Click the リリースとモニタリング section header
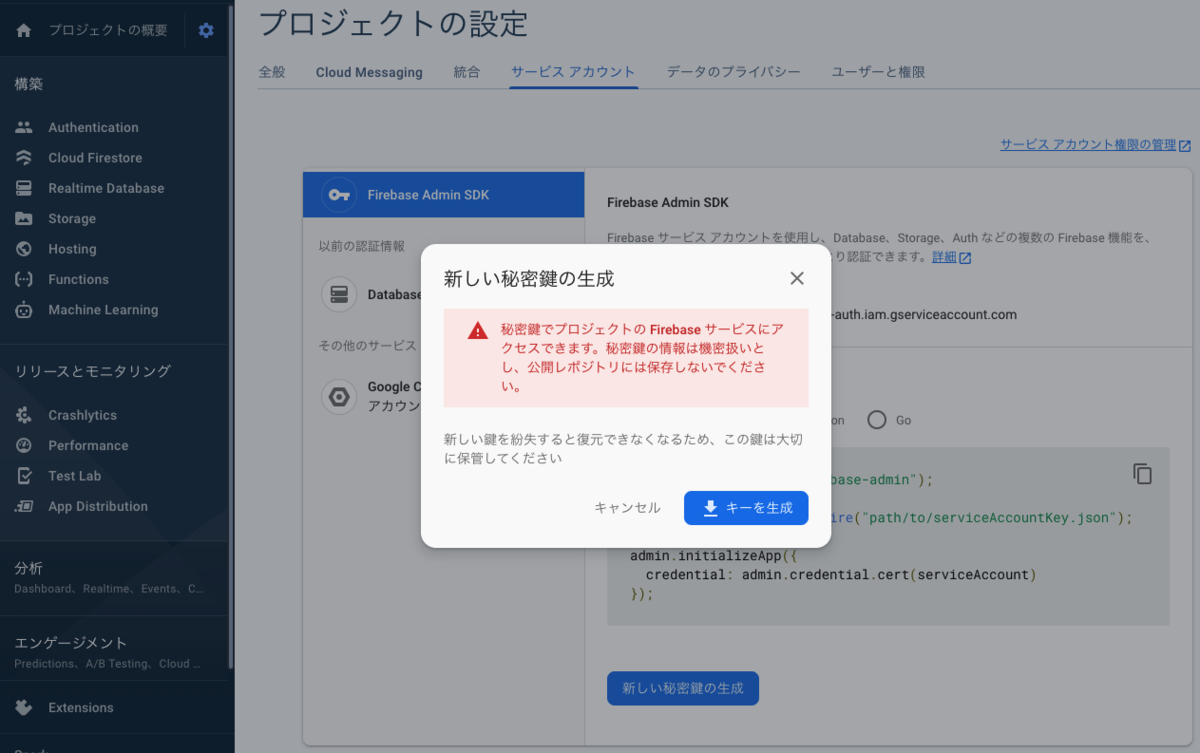Image resolution: width=1200 pixels, height=753 pixels. (x=93, y=371)
